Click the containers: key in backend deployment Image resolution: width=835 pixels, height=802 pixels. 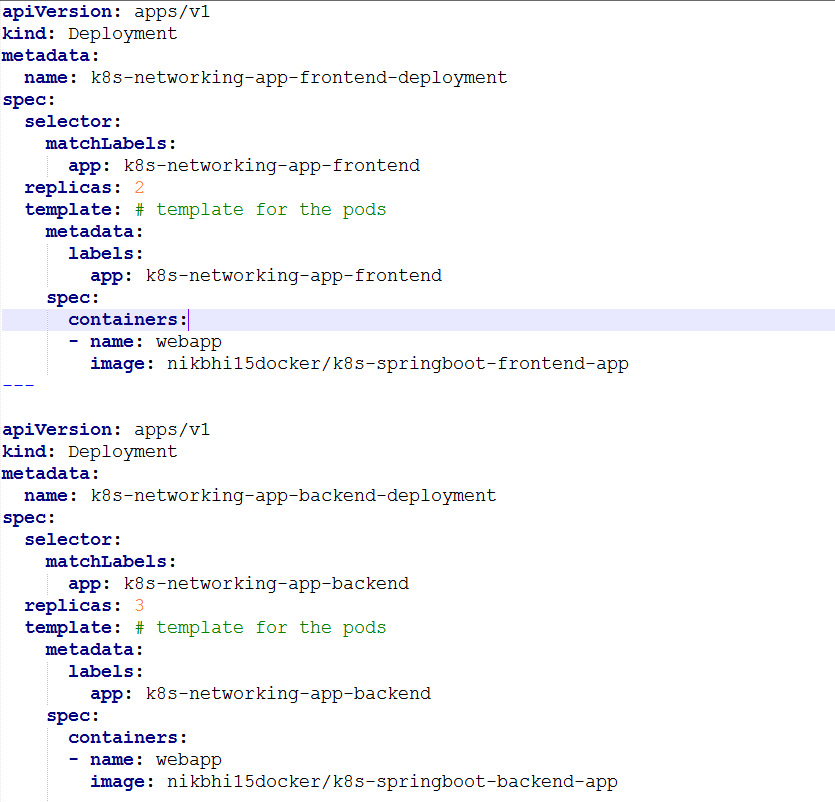(x=128, y=738)
